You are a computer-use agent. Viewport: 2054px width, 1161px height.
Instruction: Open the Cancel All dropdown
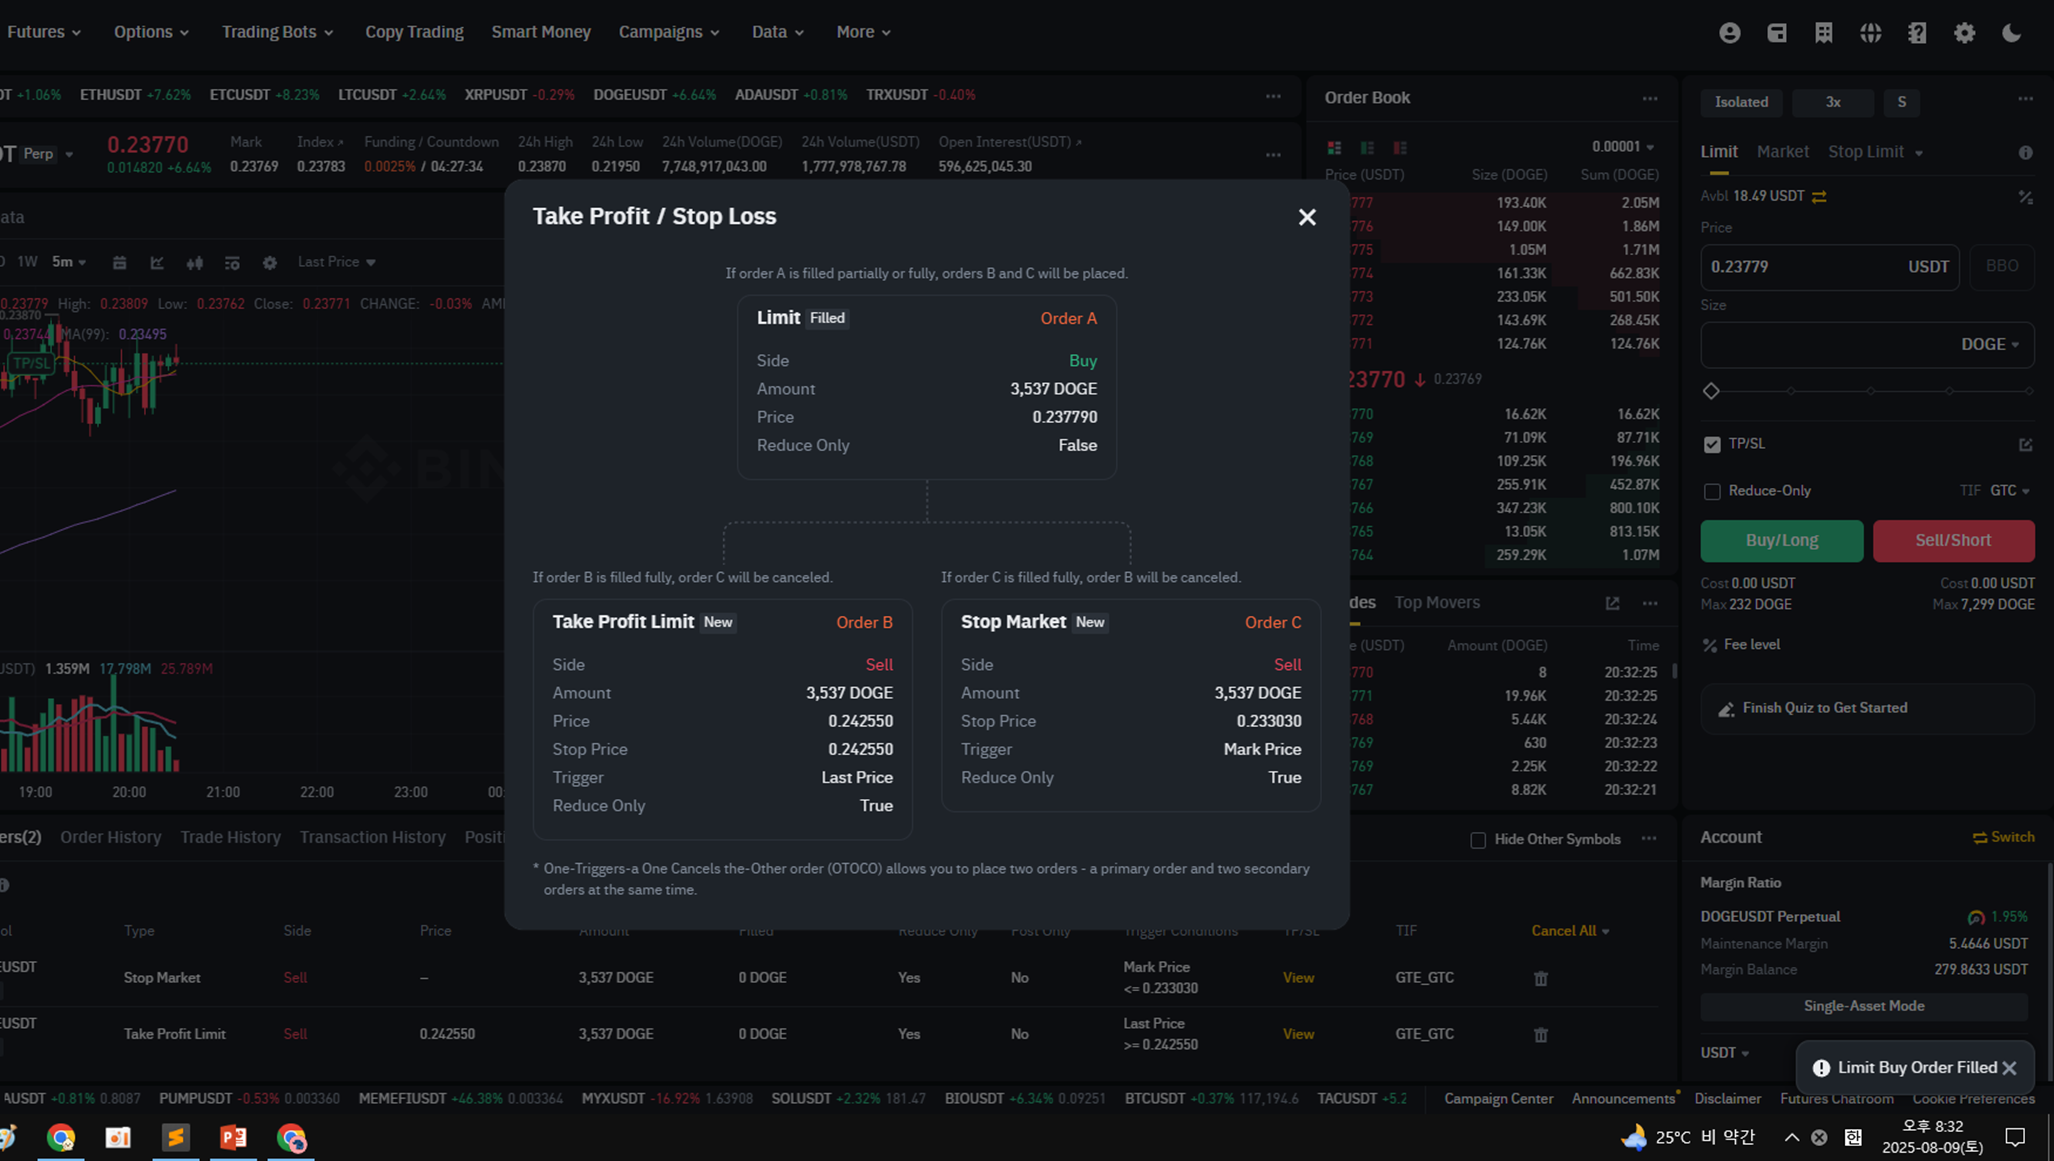[1570, 931]
